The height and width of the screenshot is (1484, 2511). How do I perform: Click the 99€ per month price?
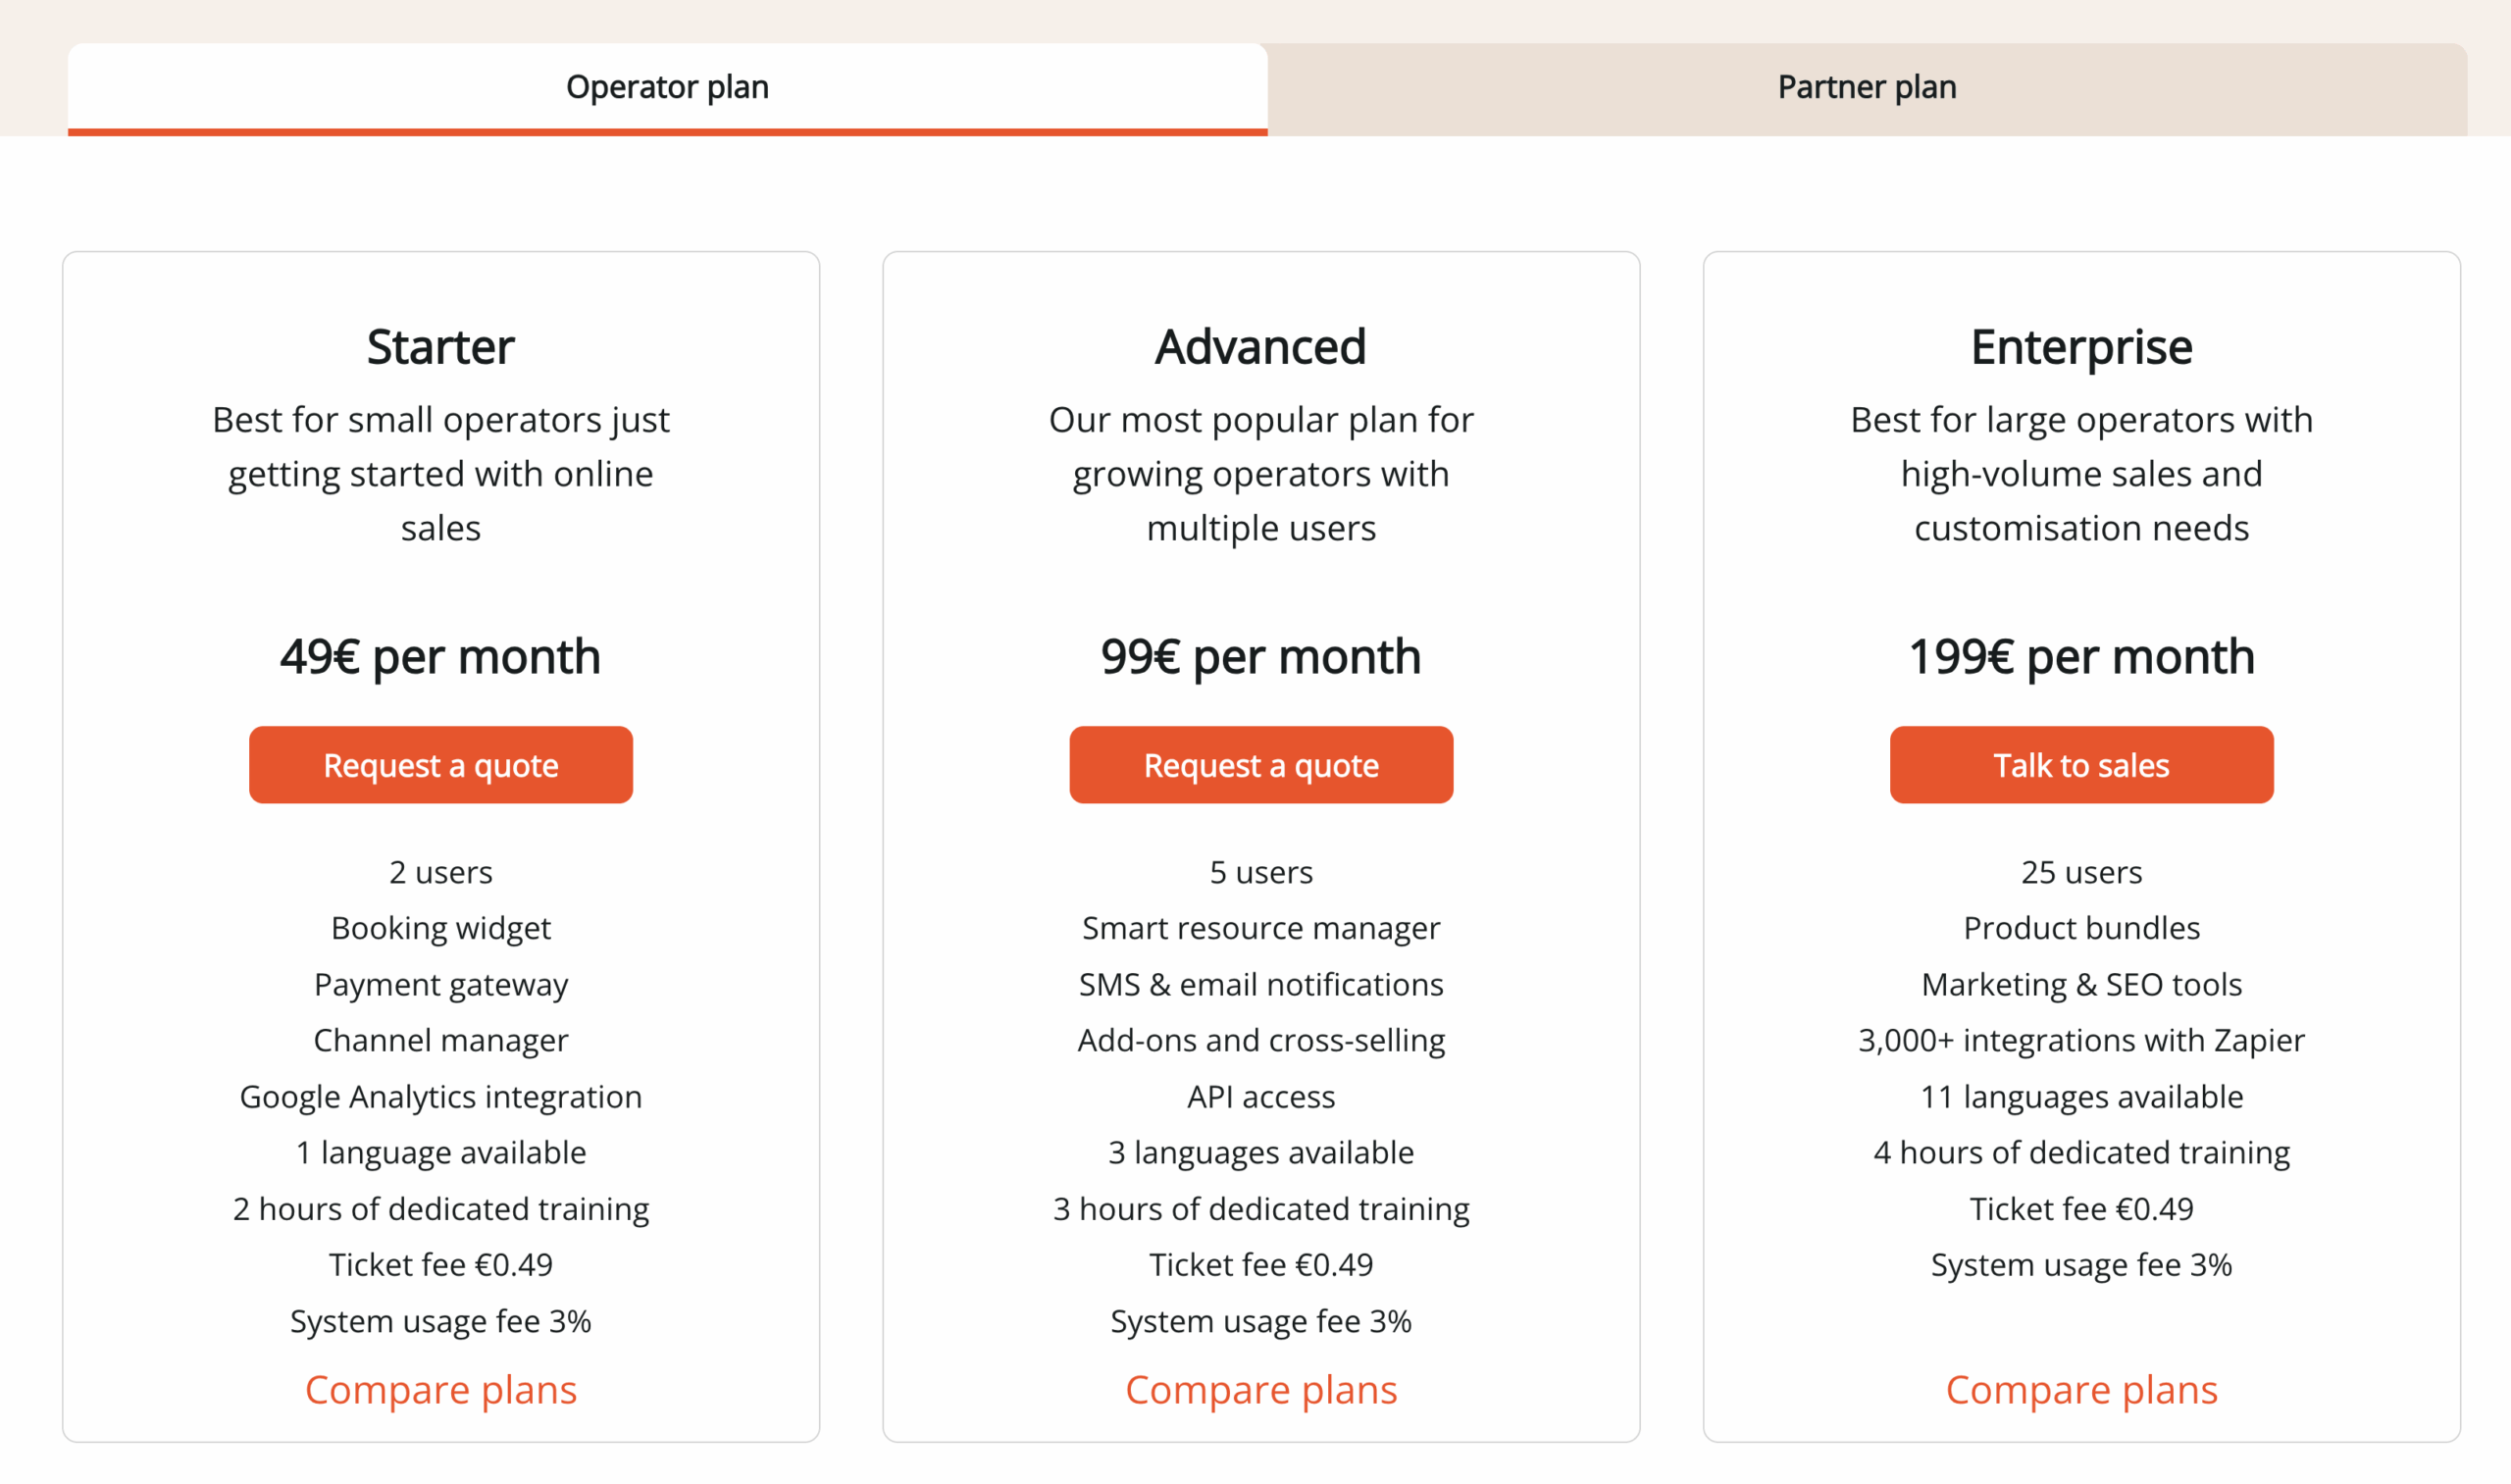(x=1261, y=656)
